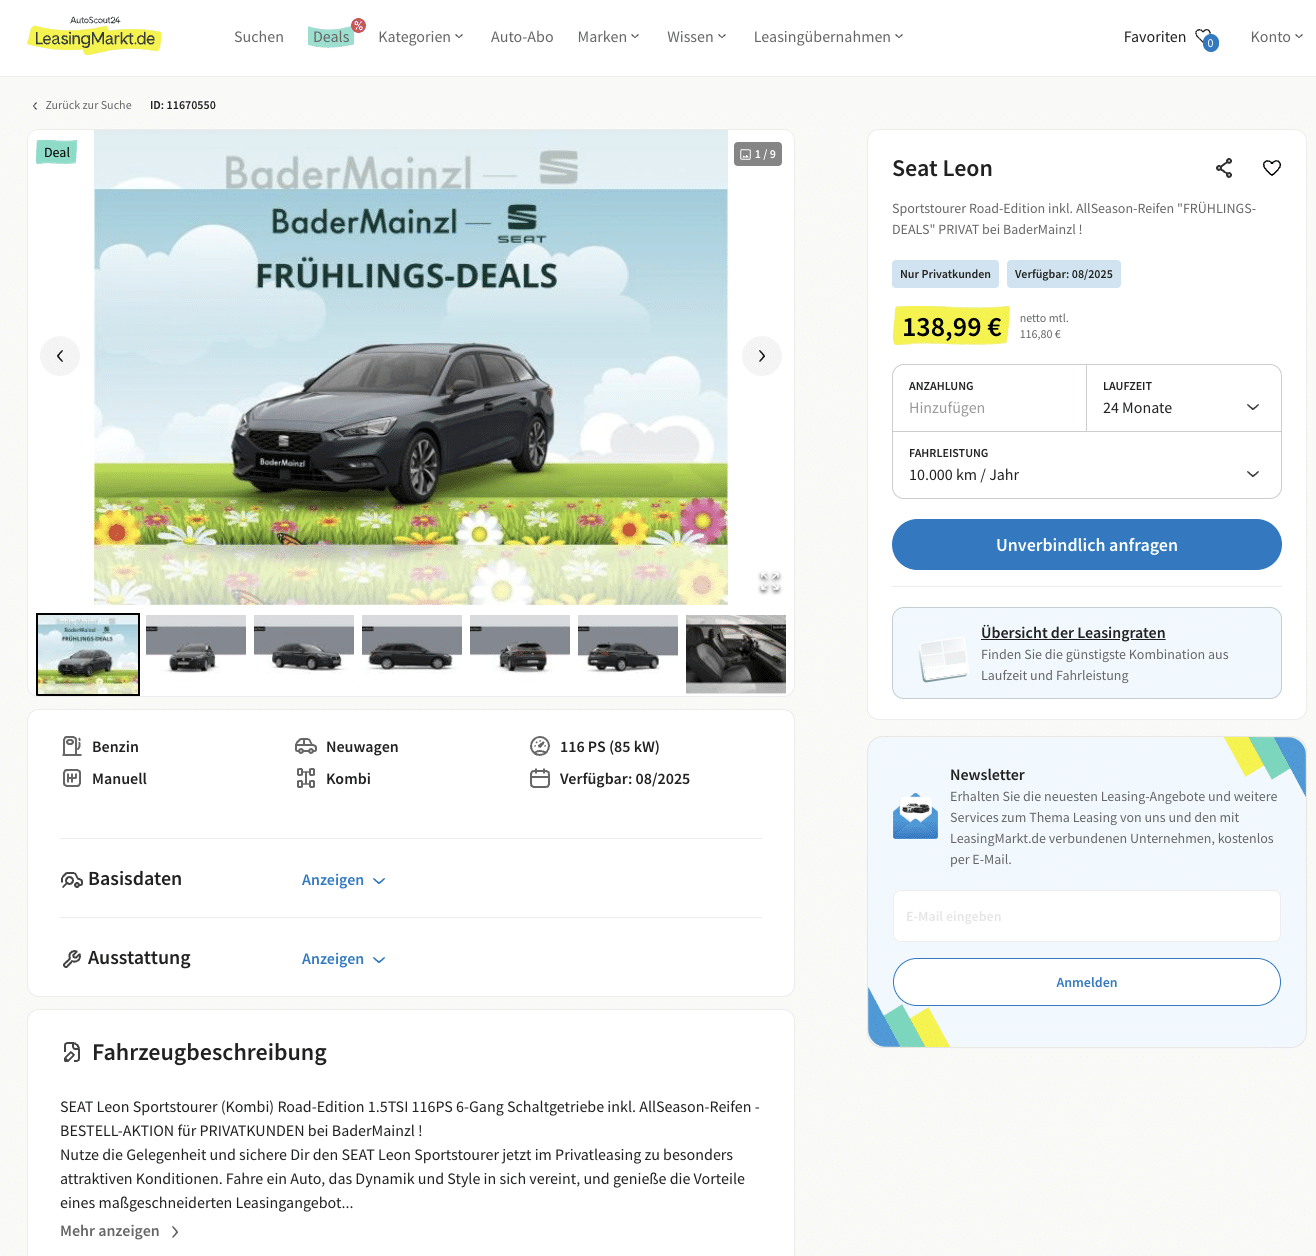This screenshot has width=1316, height=1256.
Task: Open Auto-Abo in navigation
Action: pyautogui.click(x=522, y=37)
